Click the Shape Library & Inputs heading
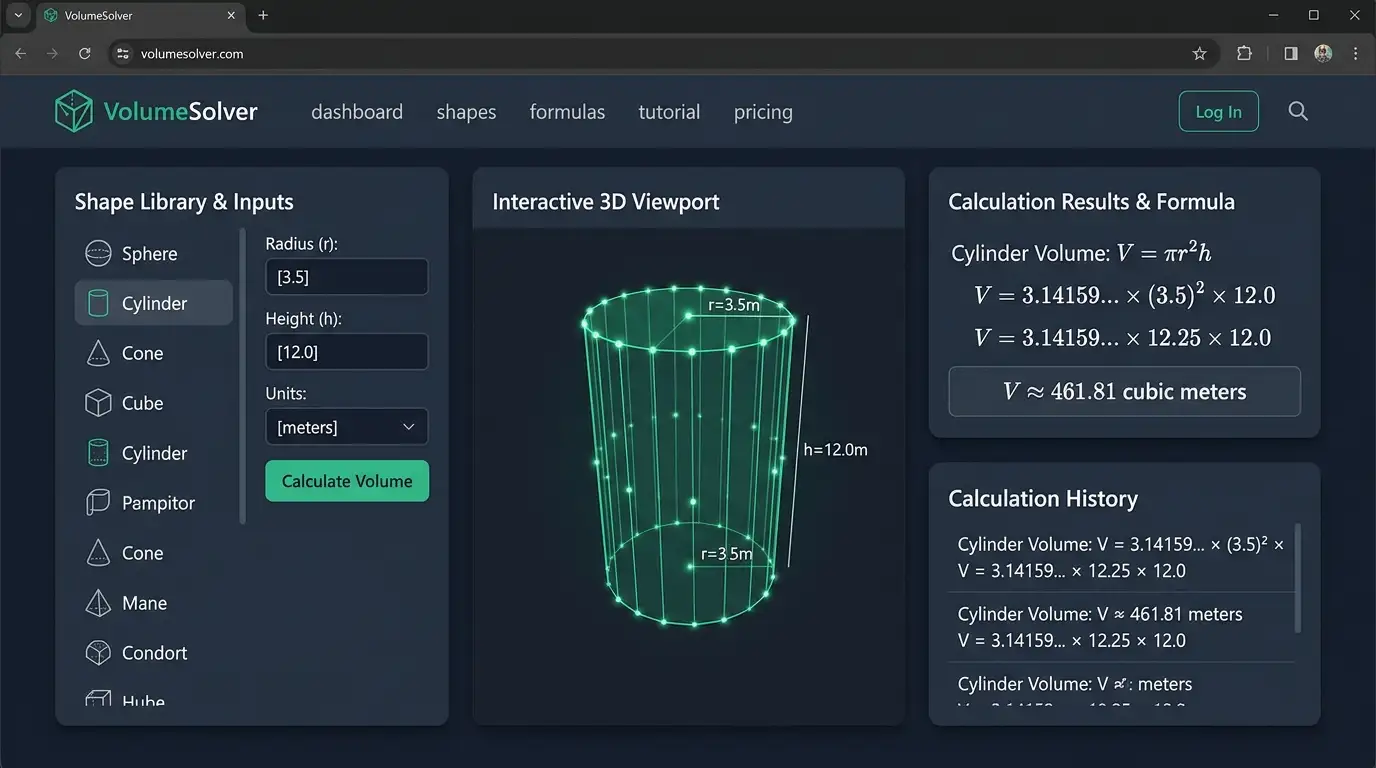Image resolution: width=1376 pixels, height=768 pixels. coord(184,202)
